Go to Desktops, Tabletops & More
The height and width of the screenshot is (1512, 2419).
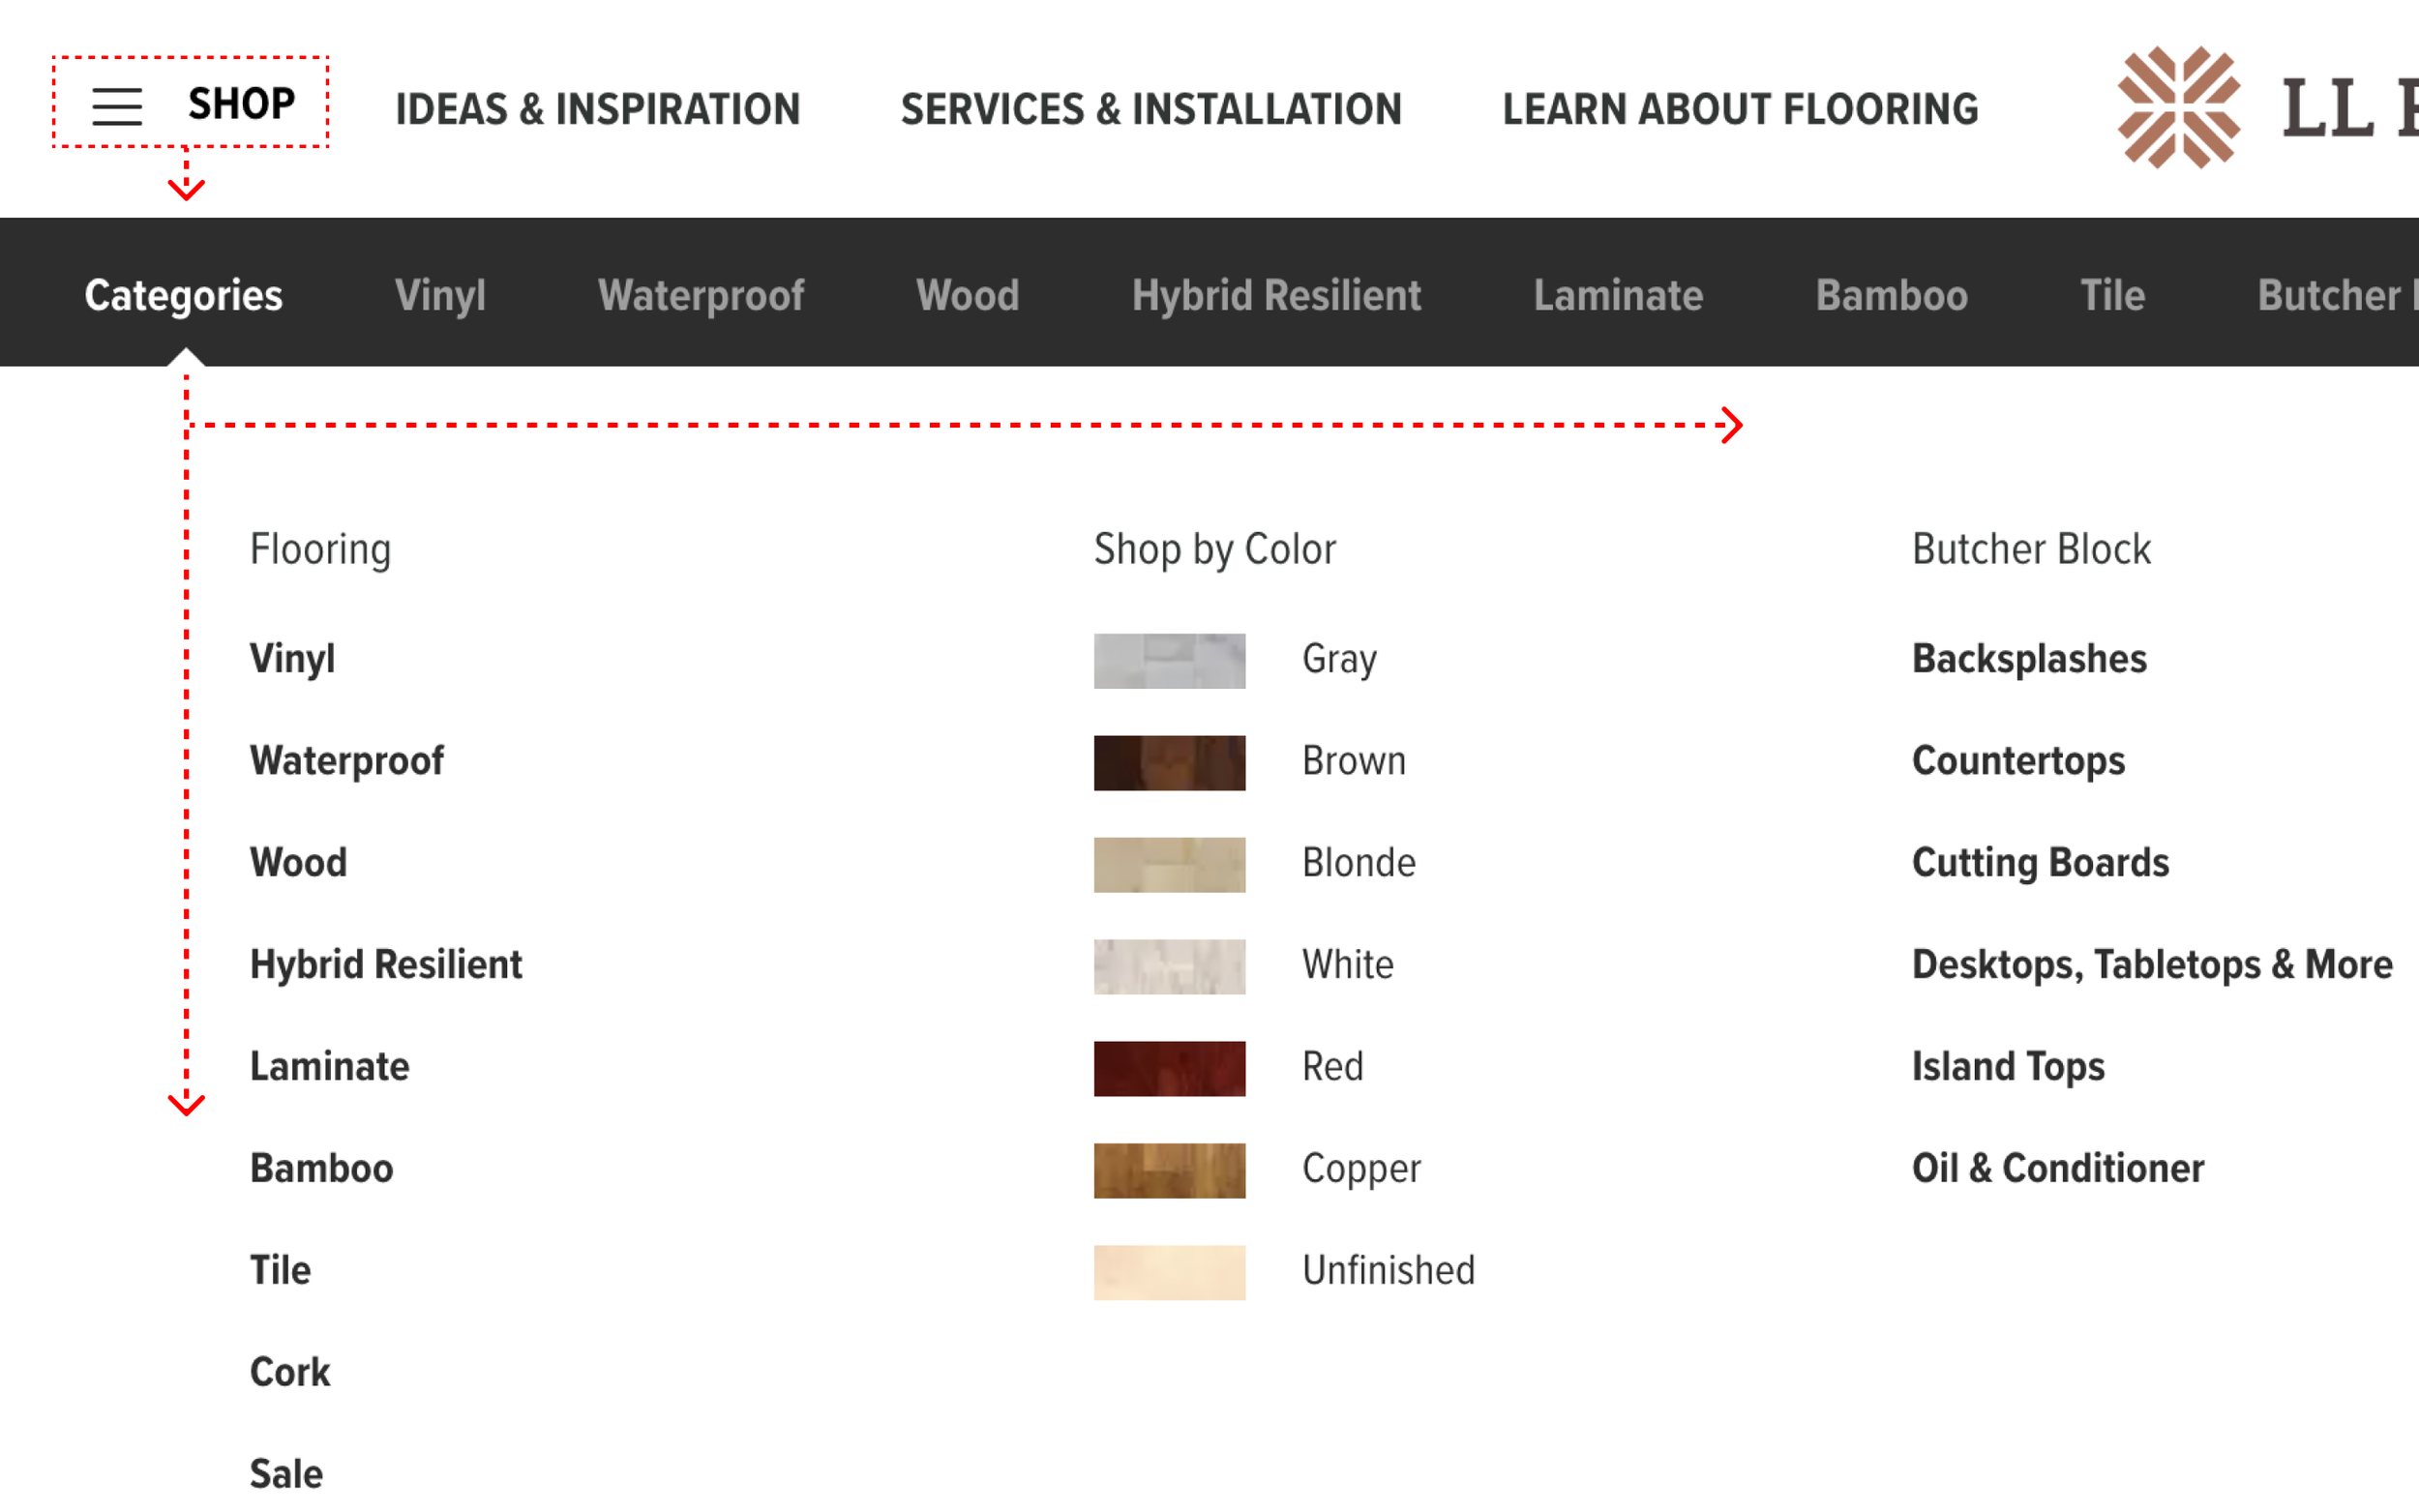pyautogui.click(x=2152, y=965)
